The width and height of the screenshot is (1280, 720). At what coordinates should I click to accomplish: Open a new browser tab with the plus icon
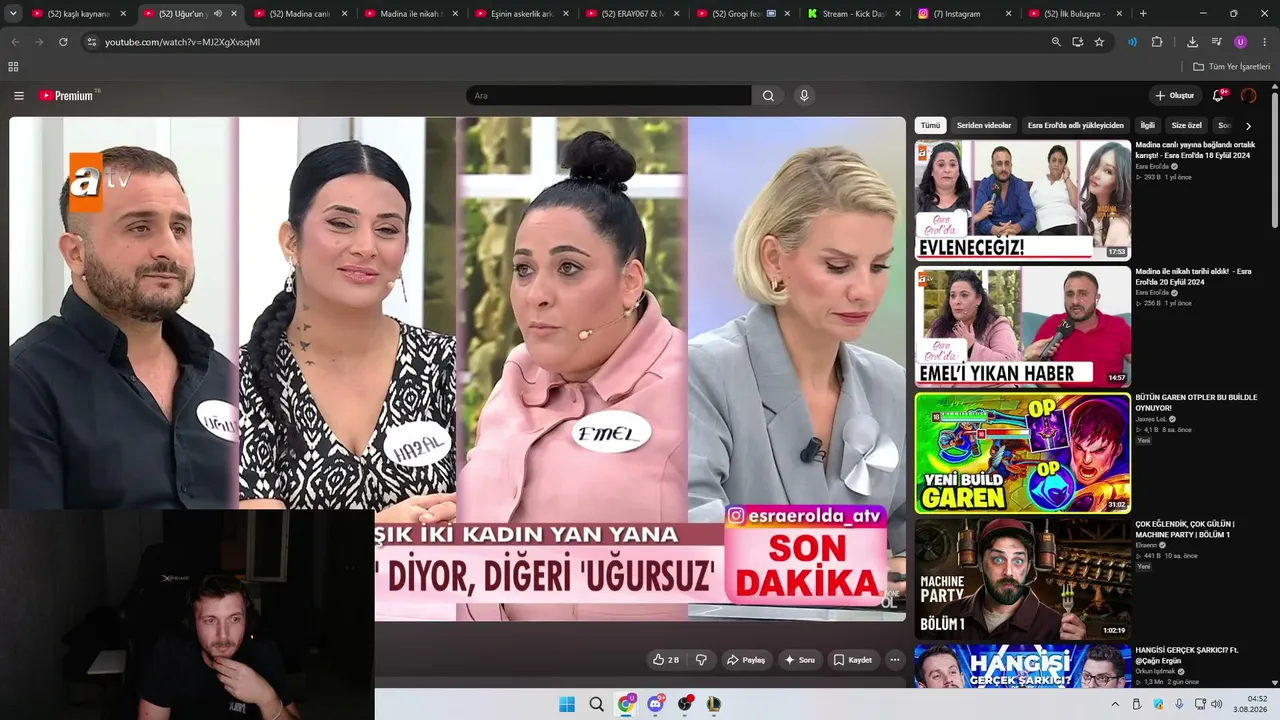(1143, 14)
